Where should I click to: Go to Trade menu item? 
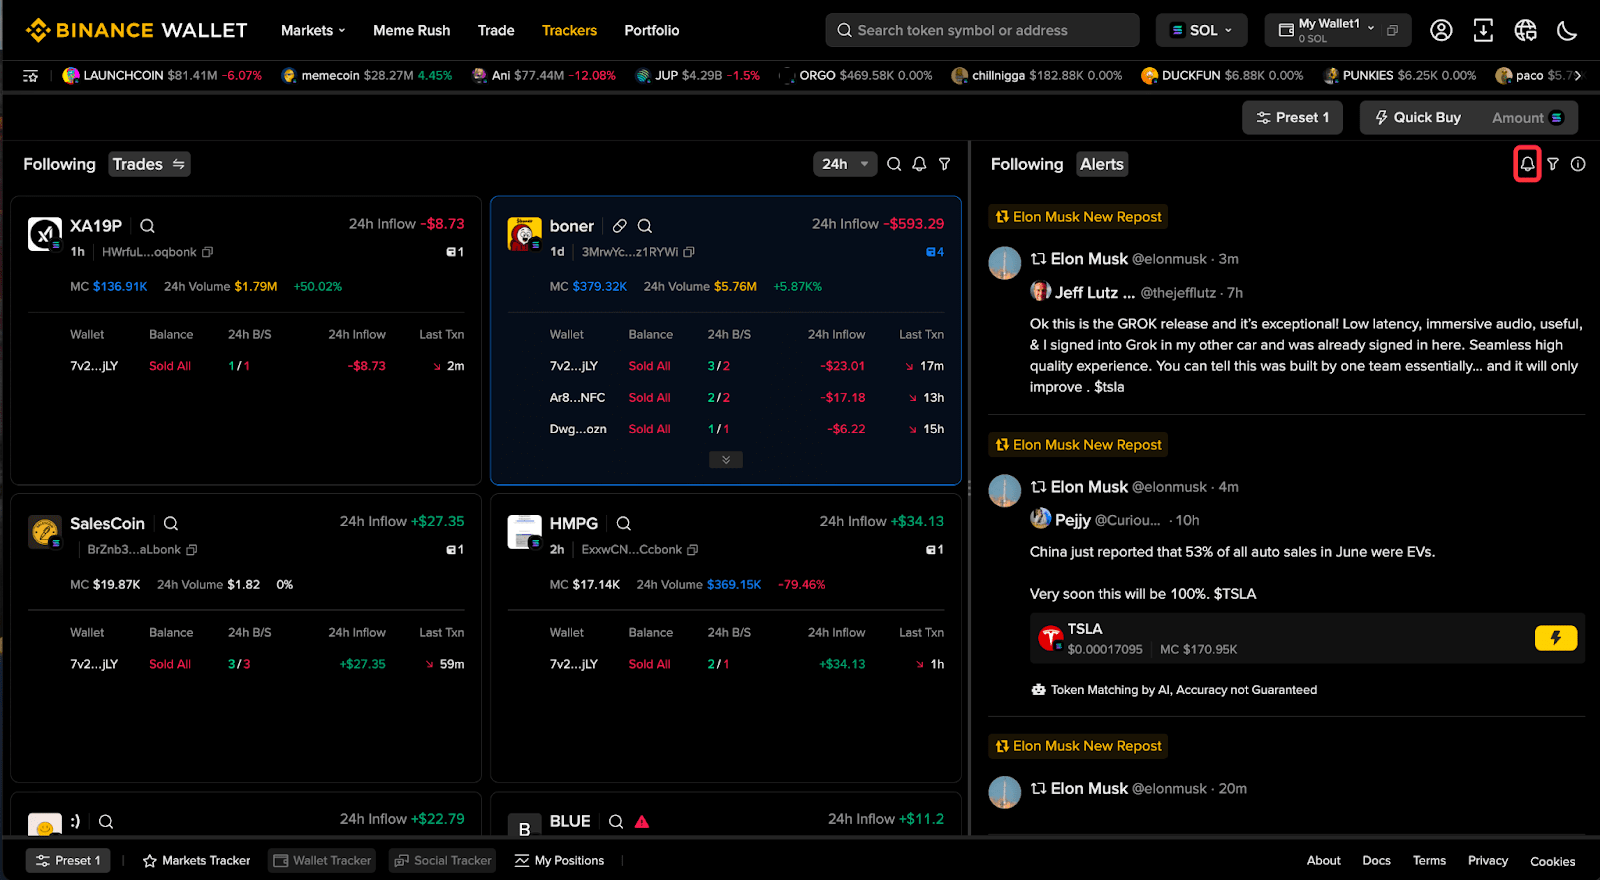pyautogui.click(x=496, y=30)
